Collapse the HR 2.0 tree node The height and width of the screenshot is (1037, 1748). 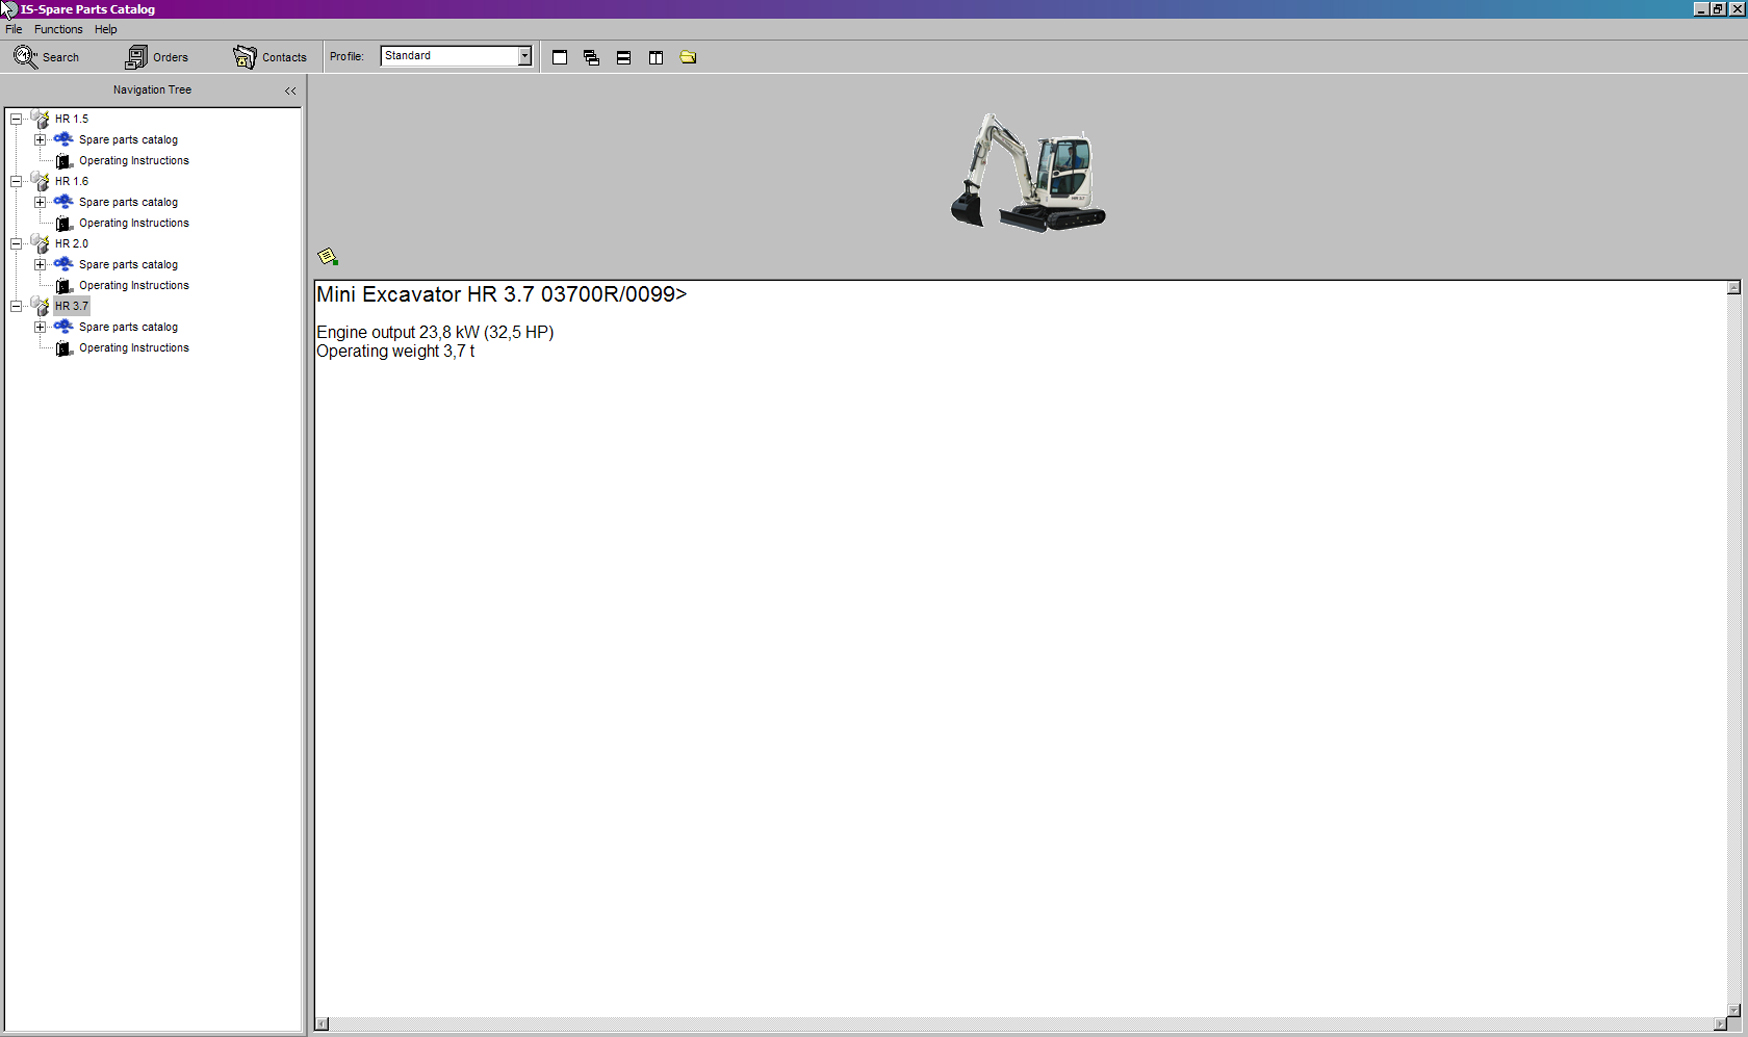pos(16,244)
